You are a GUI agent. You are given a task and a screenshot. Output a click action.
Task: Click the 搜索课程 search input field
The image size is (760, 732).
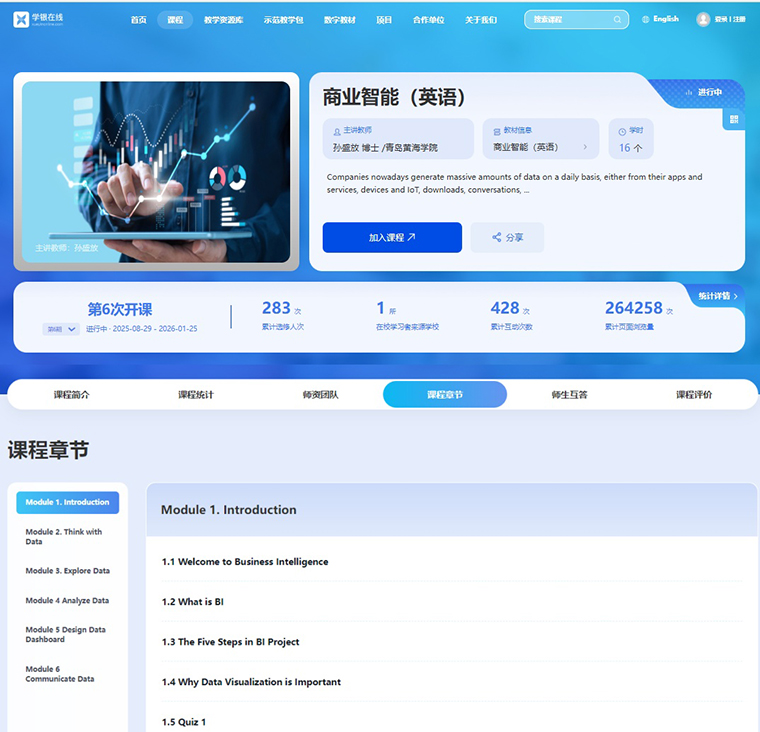[x=570, y=19]
